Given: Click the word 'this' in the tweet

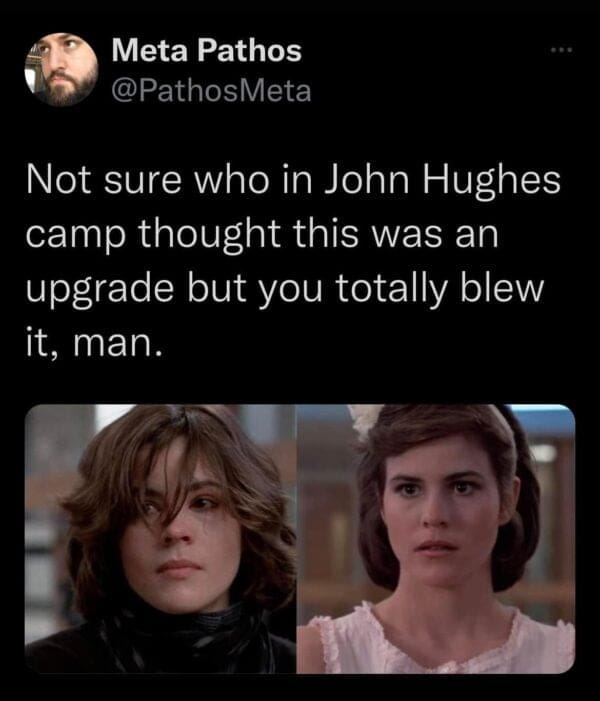Looking at the screenshot, I should pyautogui.click(x=325, y=234).
